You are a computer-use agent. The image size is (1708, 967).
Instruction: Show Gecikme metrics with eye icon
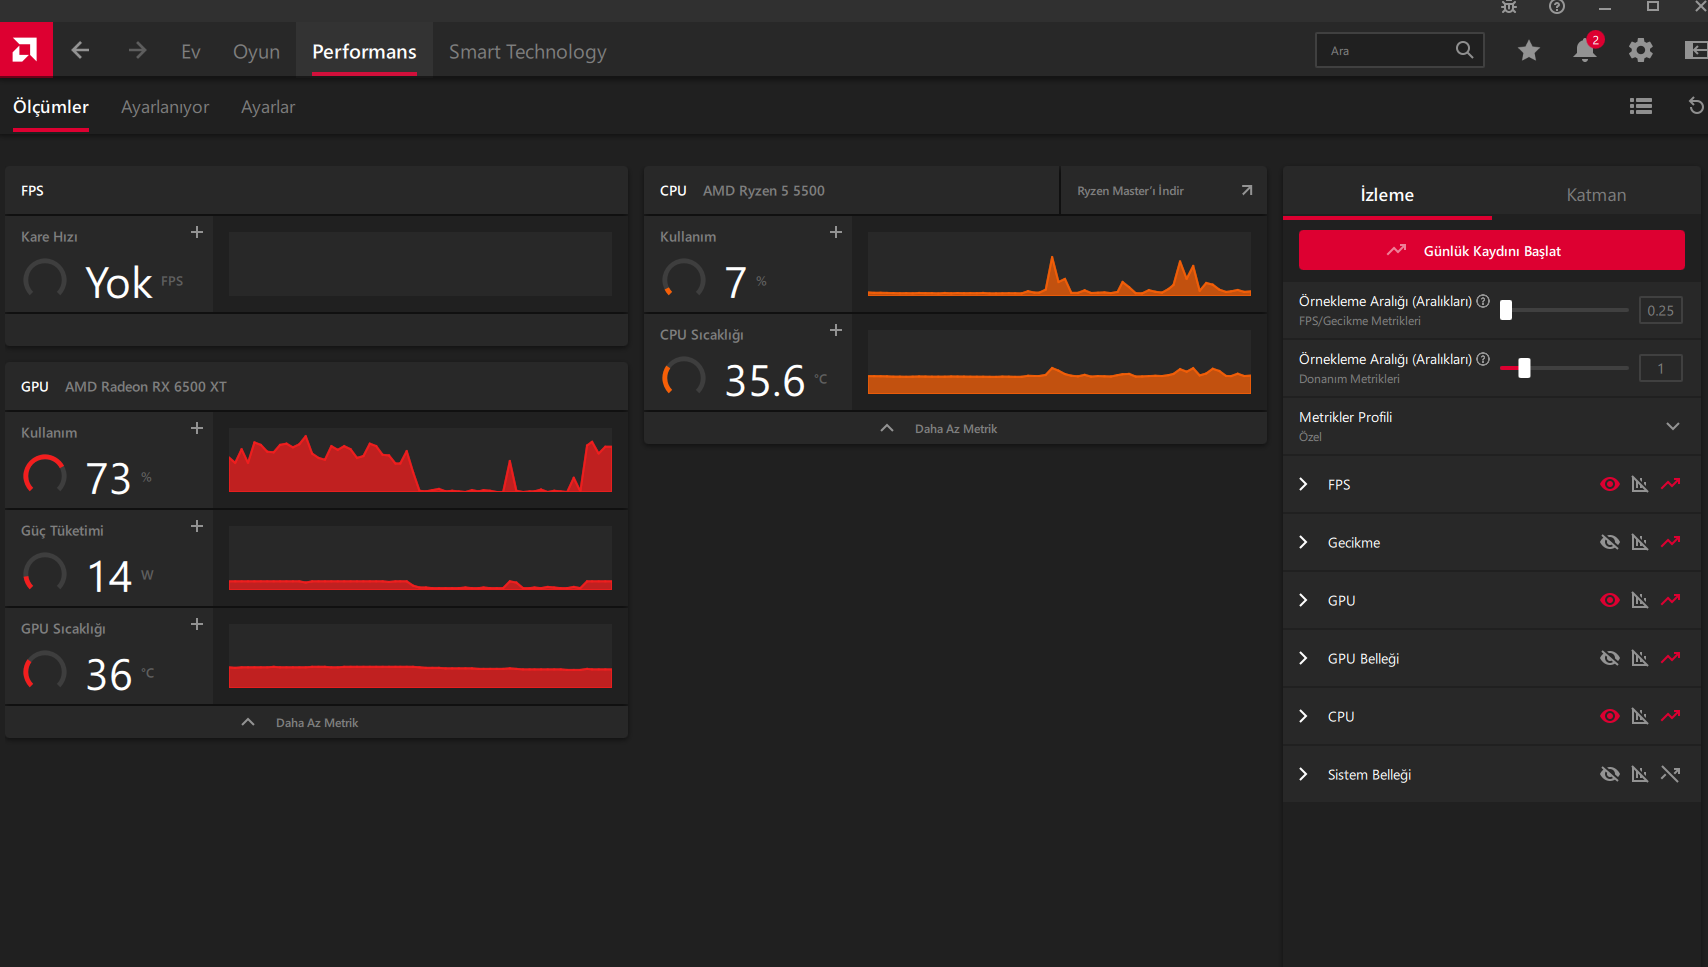tap(1609, 542)
